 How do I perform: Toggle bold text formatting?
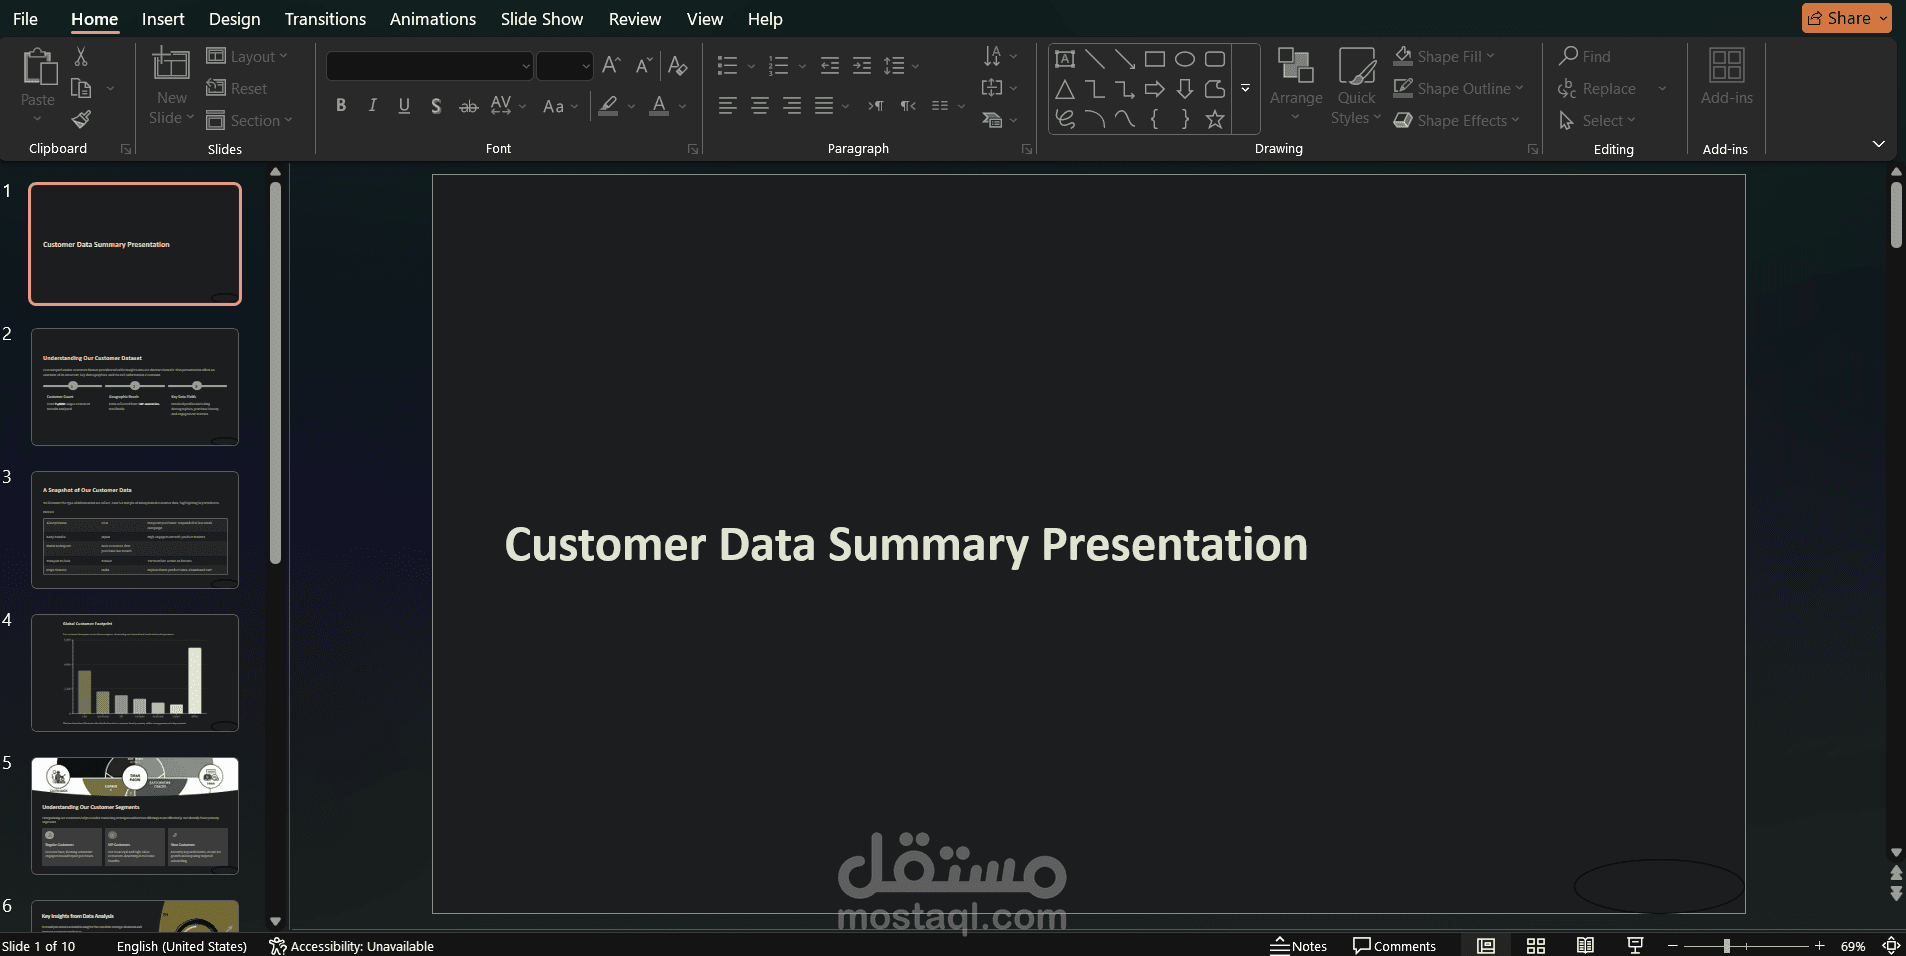point(340,104)
